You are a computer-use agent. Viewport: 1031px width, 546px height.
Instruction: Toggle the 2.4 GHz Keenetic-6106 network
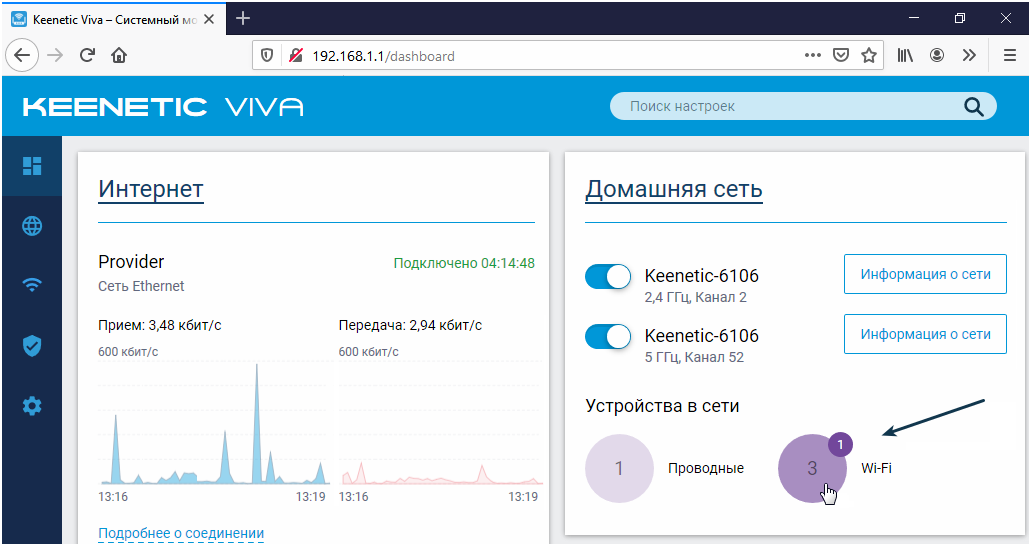[608, 277]
